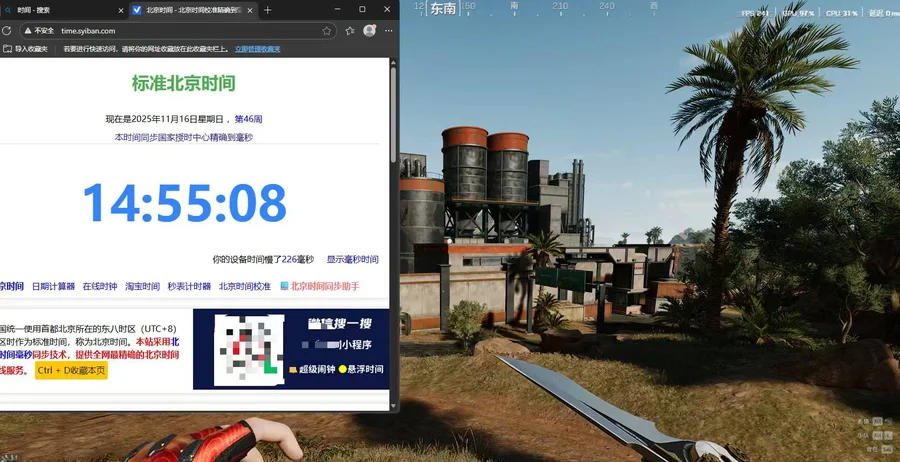Click the star icon in the address bar
The height and width of the screenshot is (462, 900).
click(x=327, y=31)
